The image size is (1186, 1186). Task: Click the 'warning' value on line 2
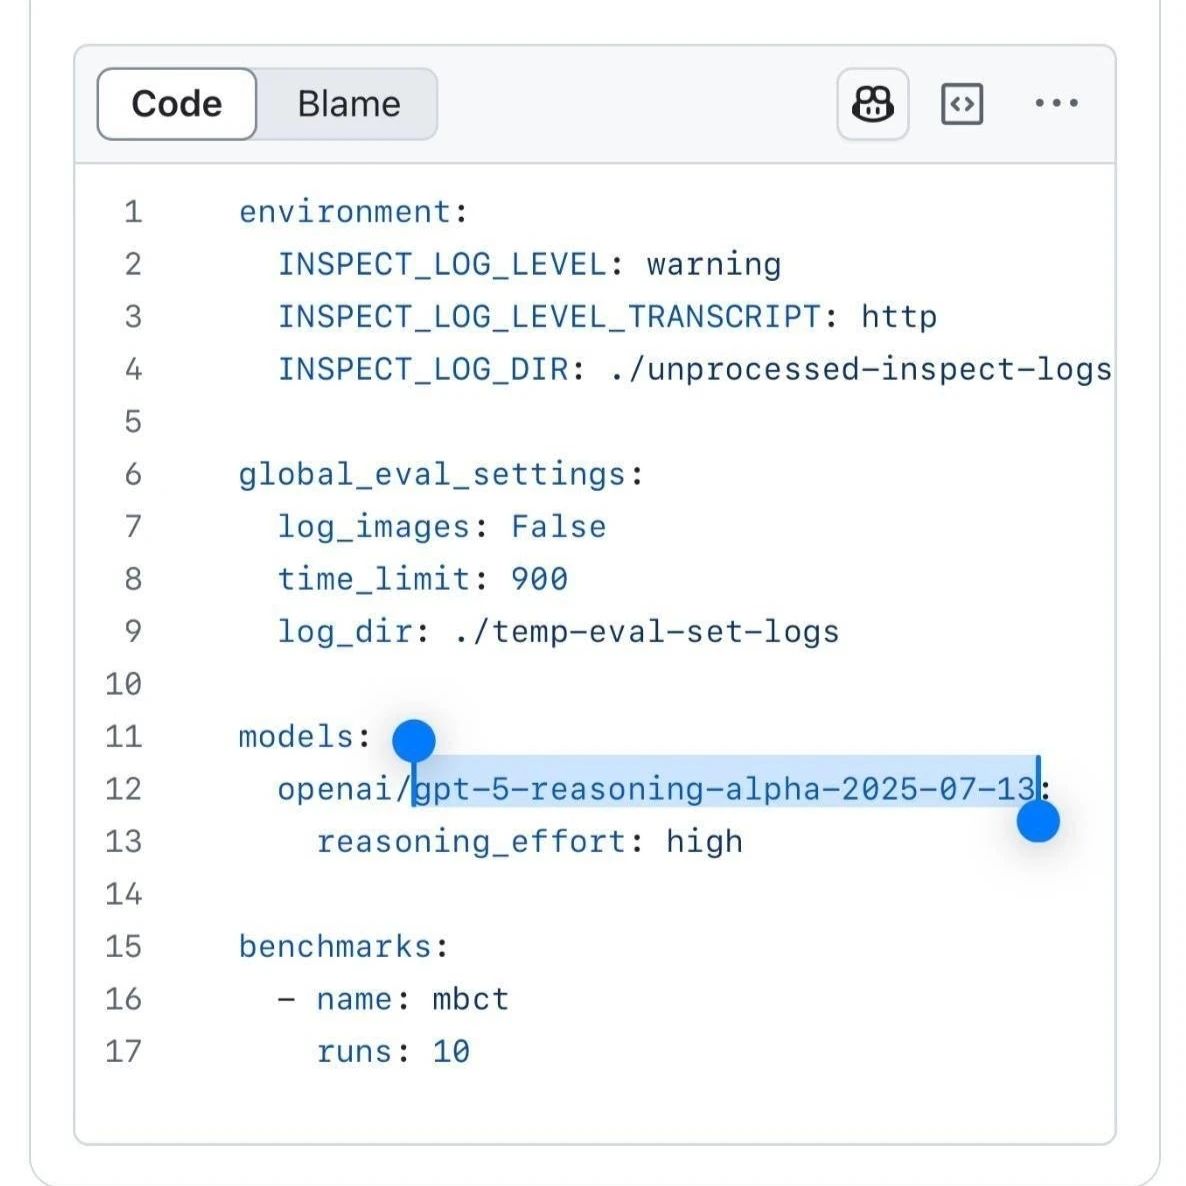coord(714,265)
